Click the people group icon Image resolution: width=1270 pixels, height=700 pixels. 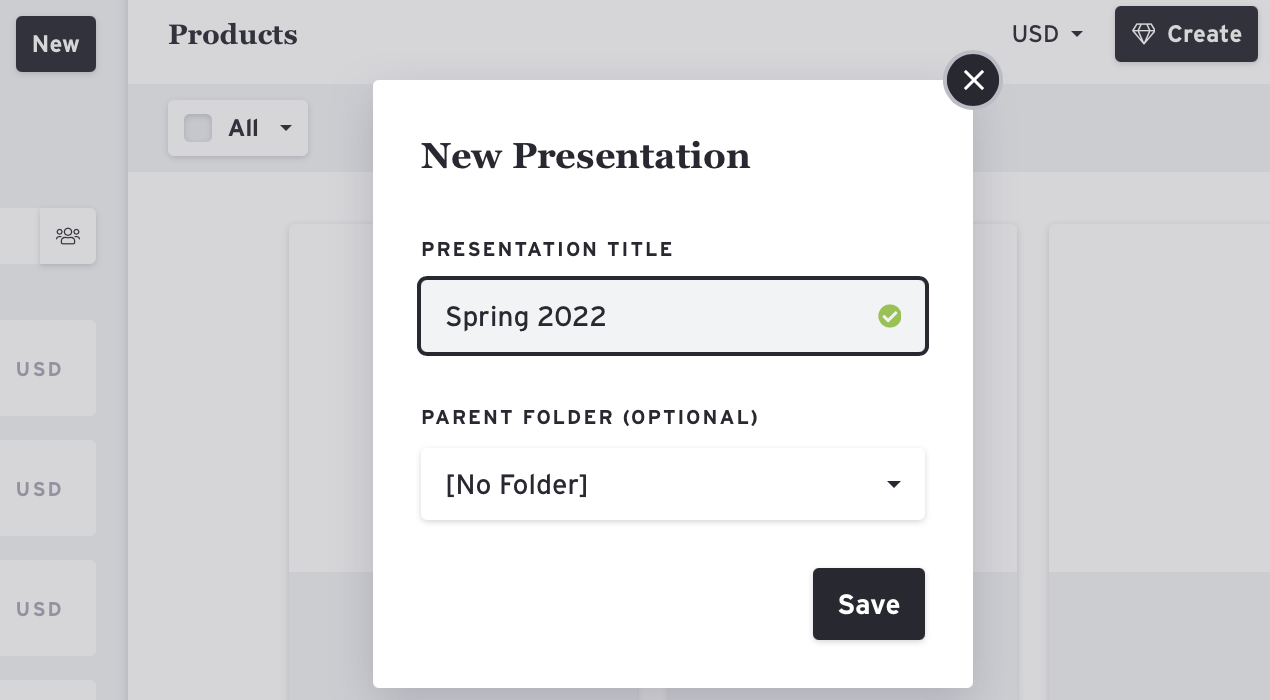tap(68, 236)
